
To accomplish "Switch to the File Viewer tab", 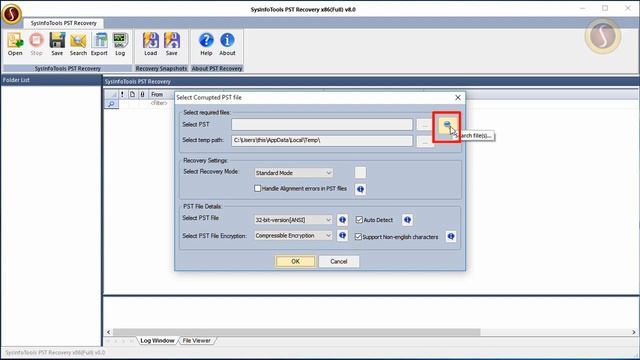I will point(196,340).
